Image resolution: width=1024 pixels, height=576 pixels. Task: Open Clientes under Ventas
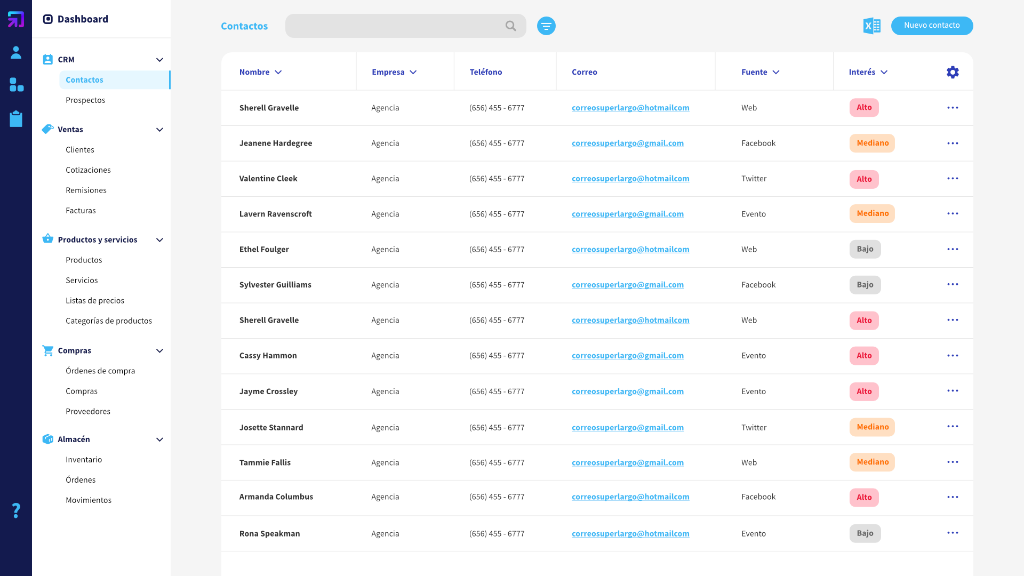point(80,150)
